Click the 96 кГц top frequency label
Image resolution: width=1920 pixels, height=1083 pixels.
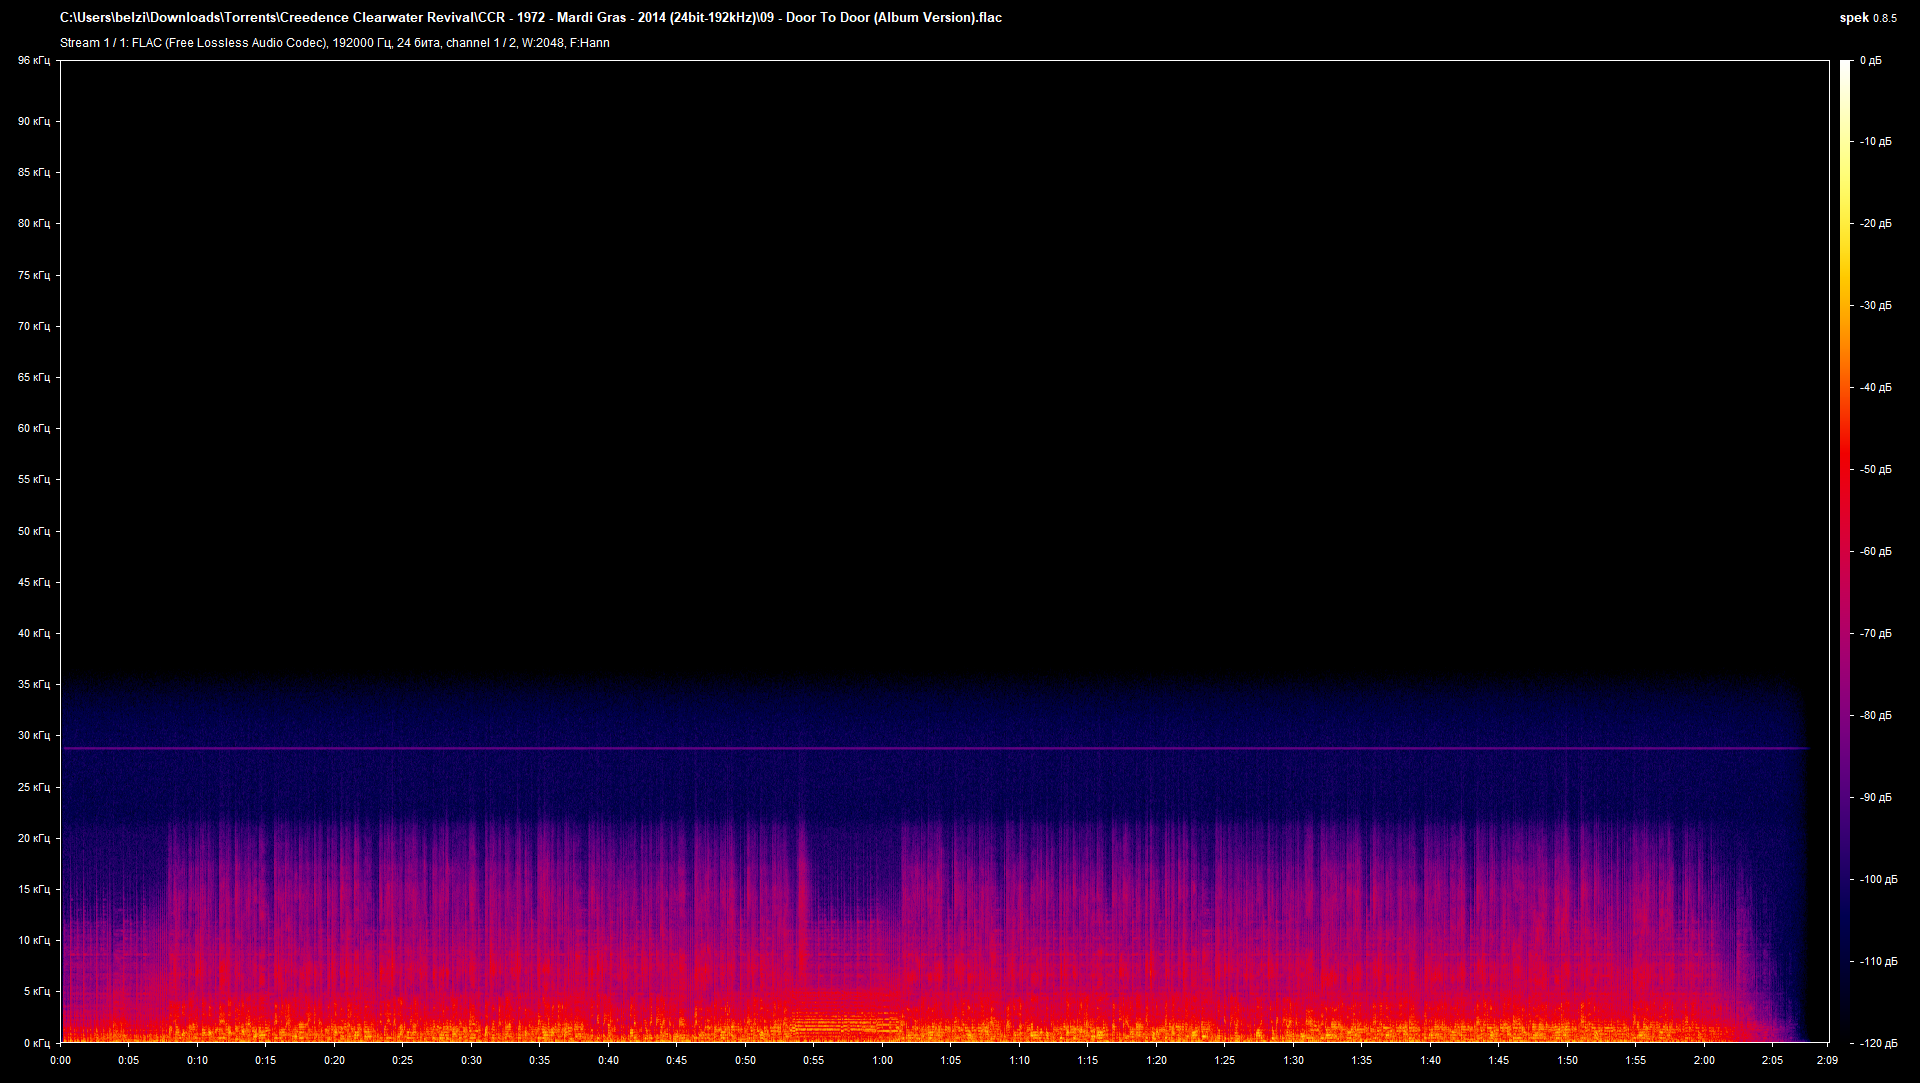tap(33, 60)
